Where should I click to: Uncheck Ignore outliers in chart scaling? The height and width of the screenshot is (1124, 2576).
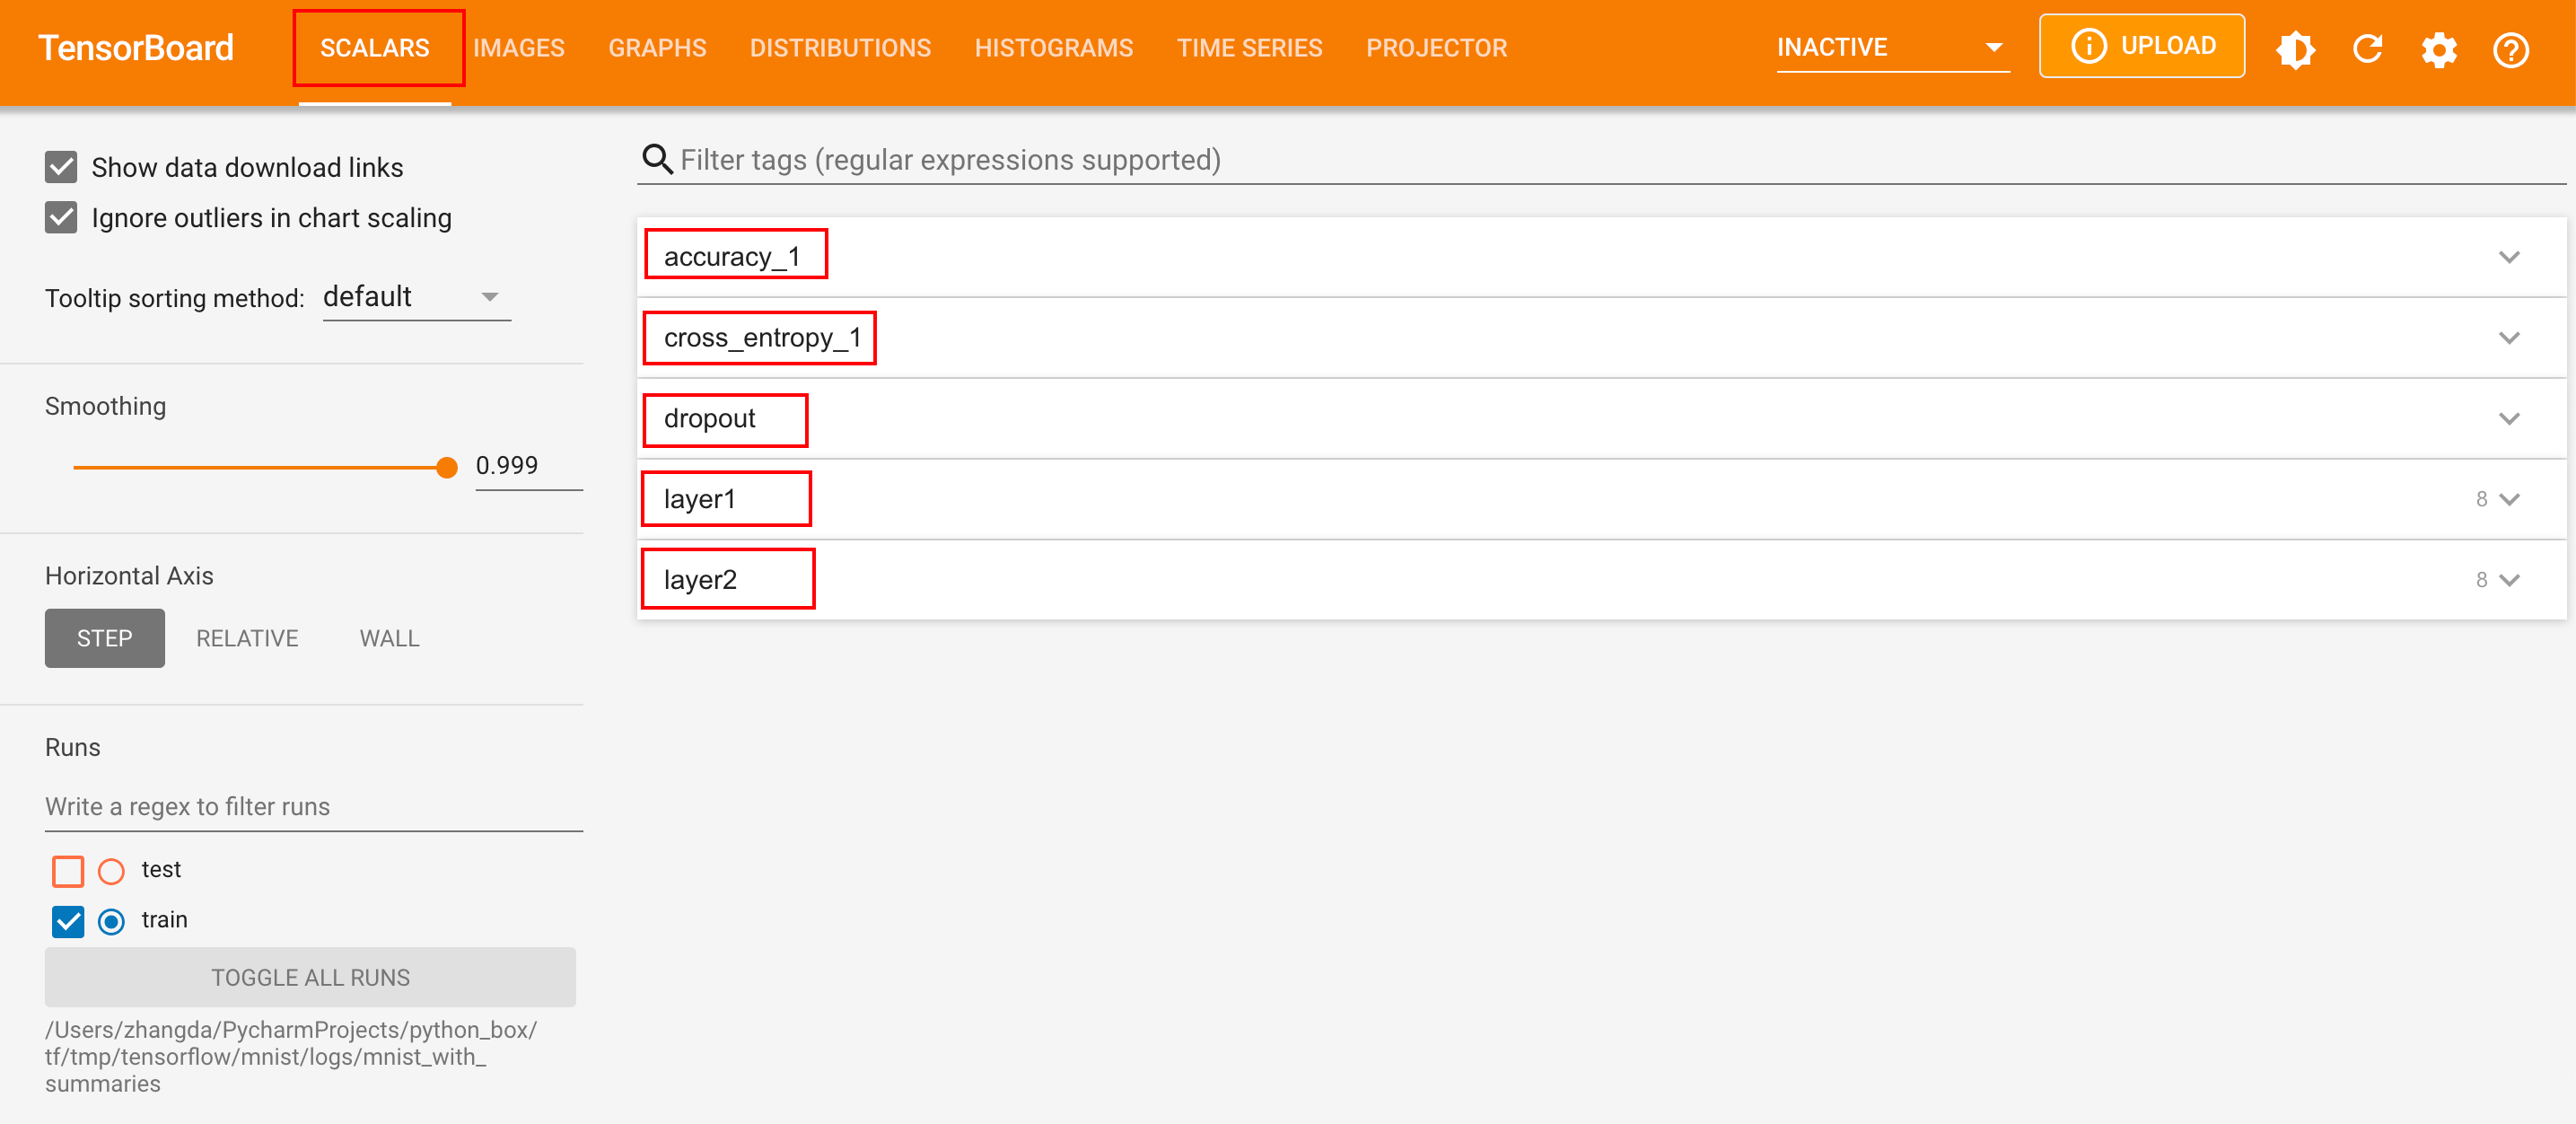(x=62, y=218)
